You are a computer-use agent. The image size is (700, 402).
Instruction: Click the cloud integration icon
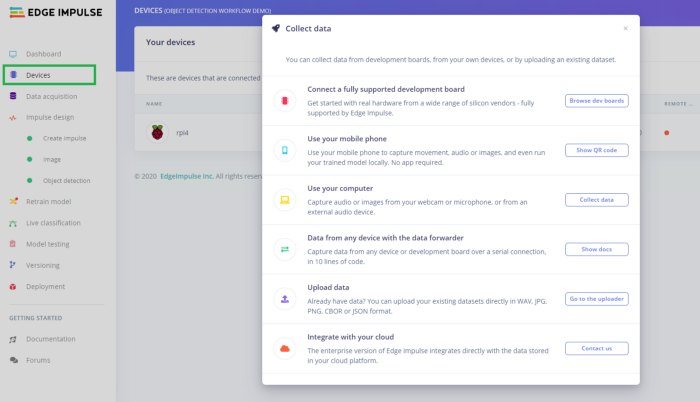click(x=285, y=348)
